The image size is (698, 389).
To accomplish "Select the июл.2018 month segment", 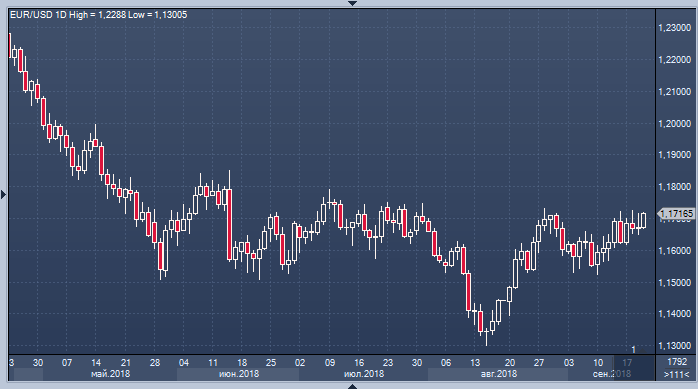I will (364, 374).
